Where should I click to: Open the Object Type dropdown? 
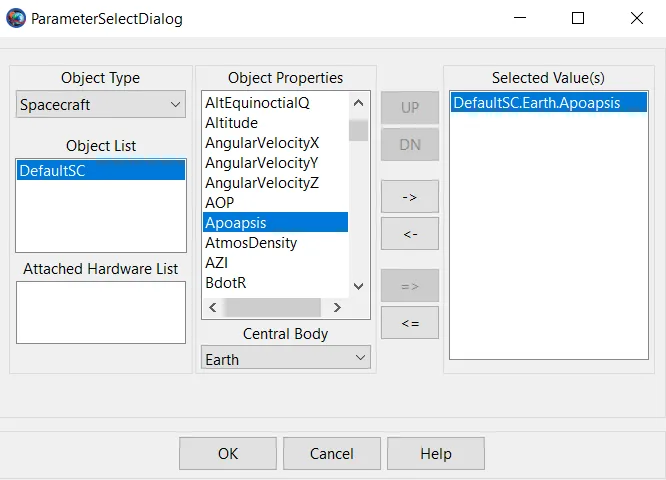click(101, 104)
